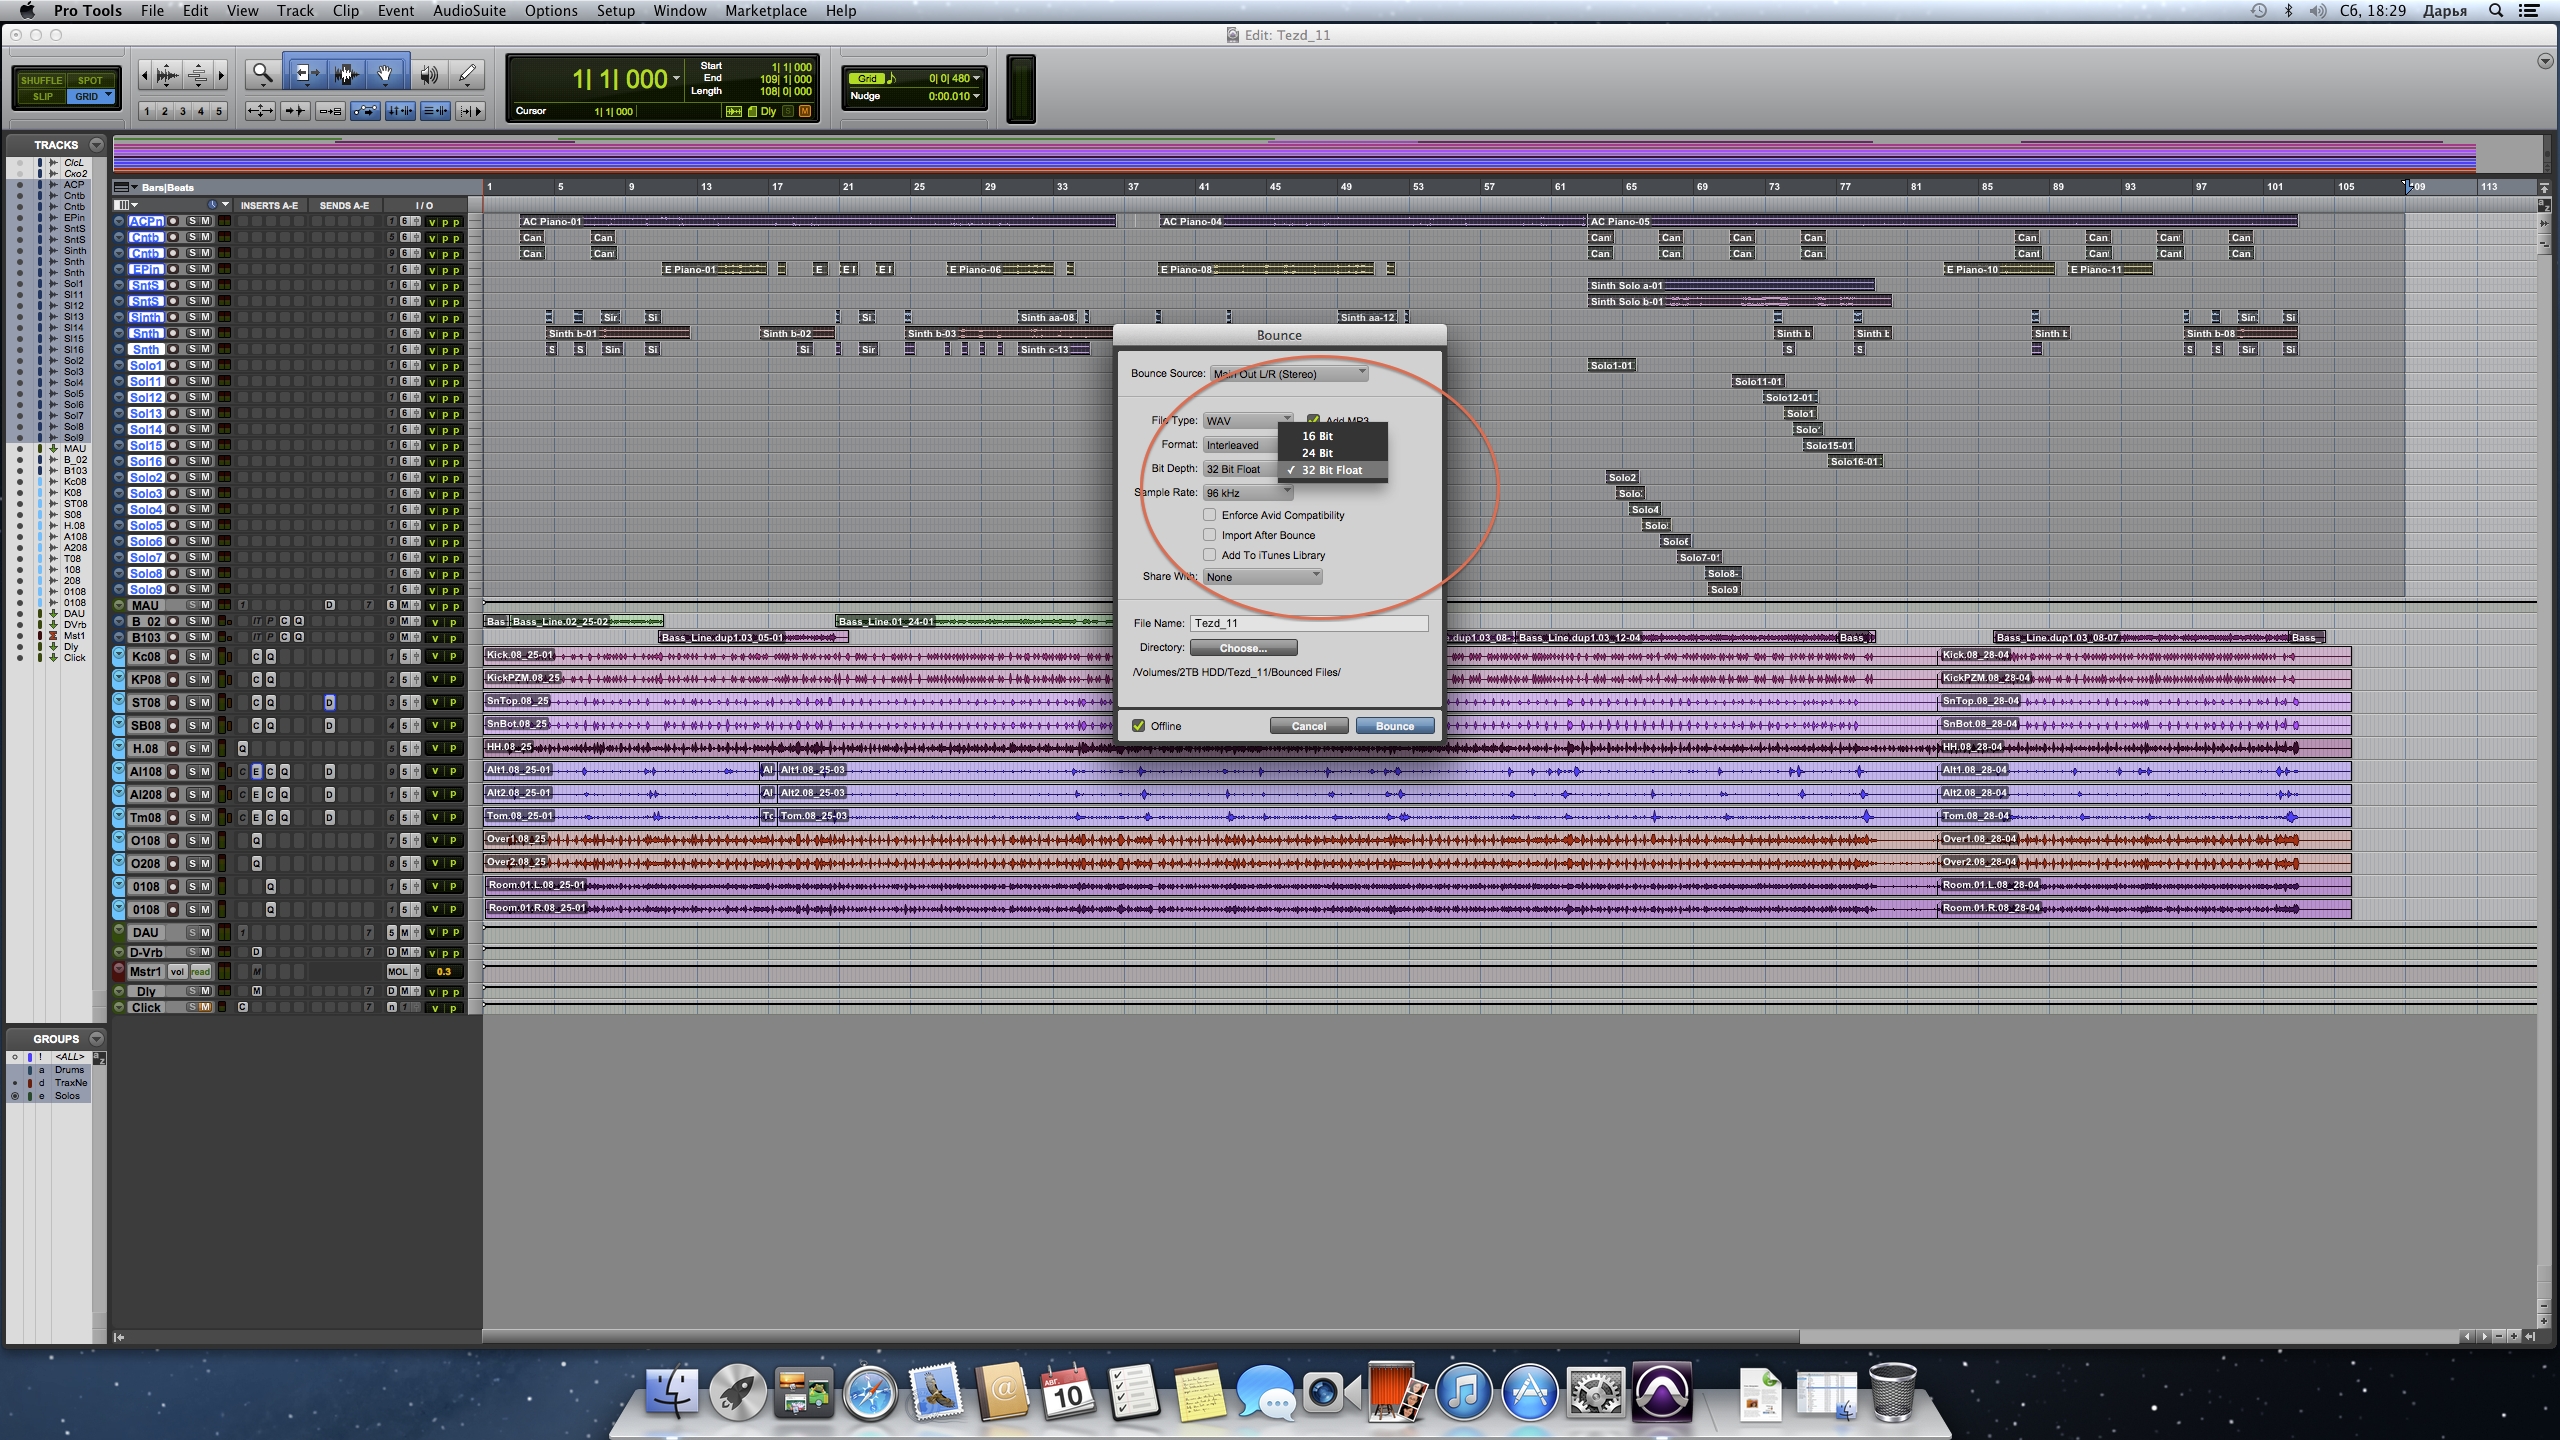Viewport: 2560px width, 1440px height.
Task: Toggle Link Track and Edit Selection icon
Action: pyautogui.click(x=435, y=111)
